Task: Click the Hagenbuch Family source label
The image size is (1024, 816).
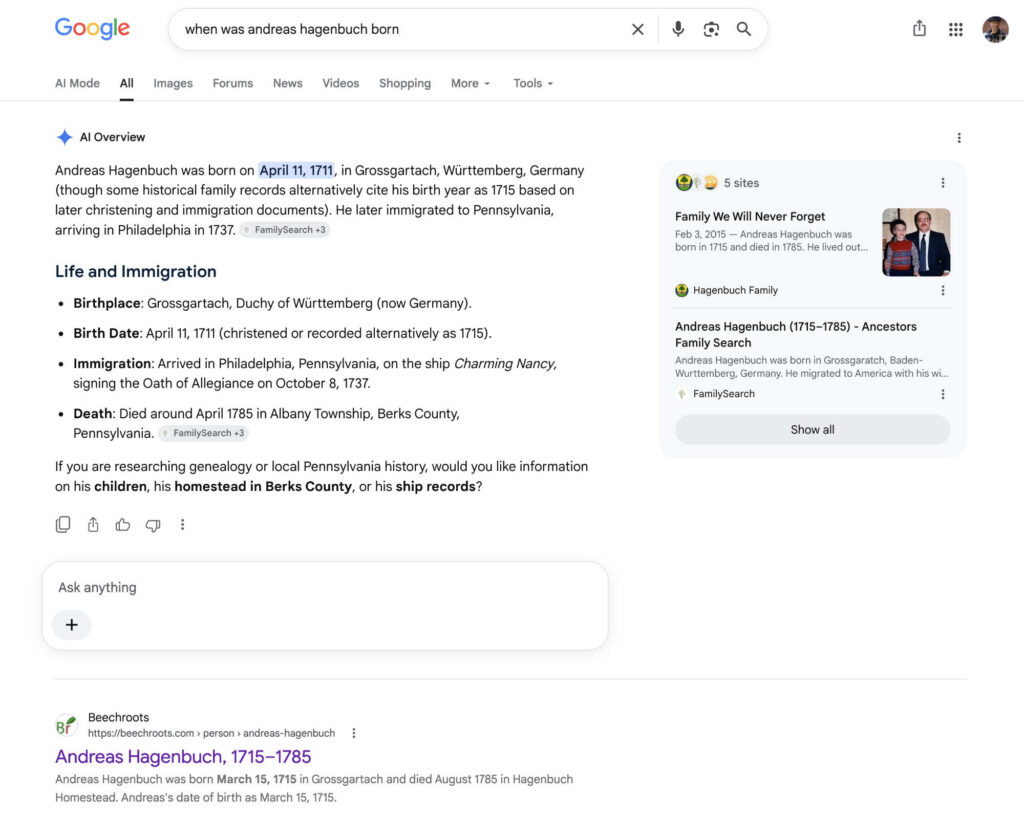Action: [735, 290]
